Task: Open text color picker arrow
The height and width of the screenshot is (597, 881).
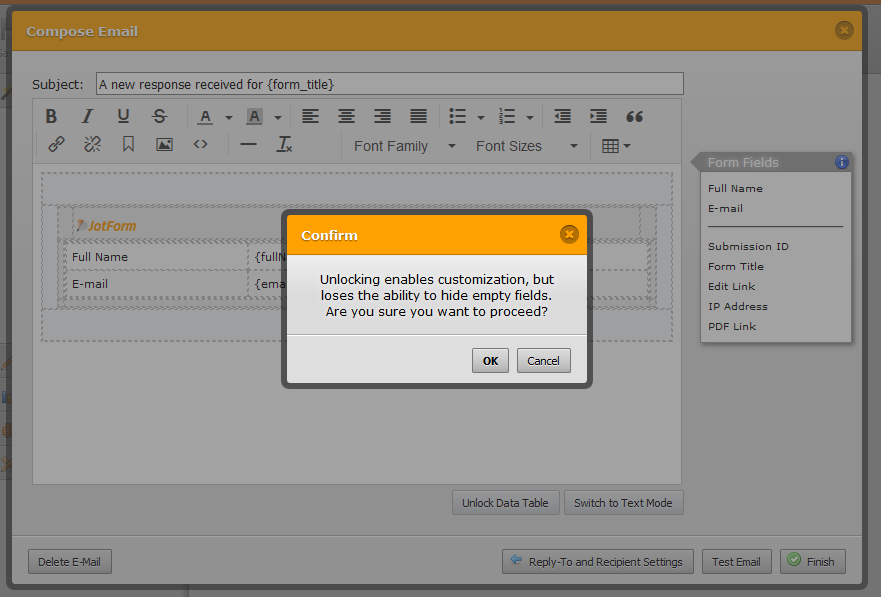Action: [x=229, y=117]
